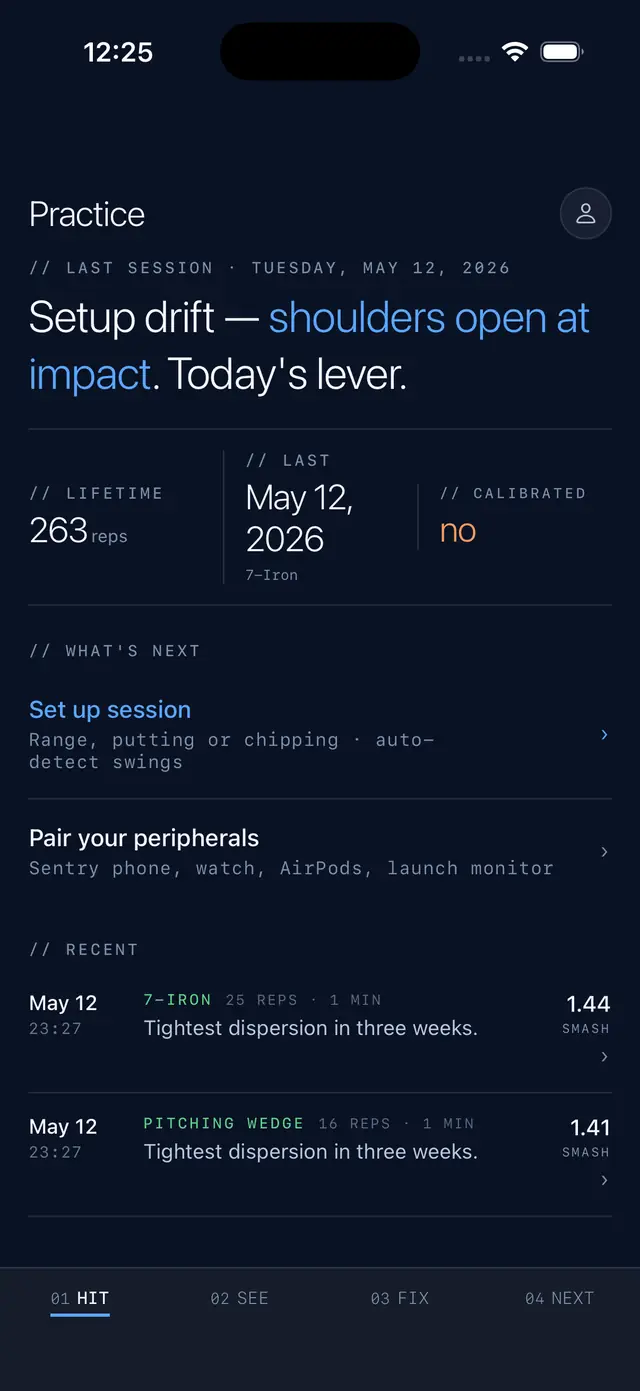The image size is (640, 1391).
Task: Open Set up session chevron
Action: 604,734
